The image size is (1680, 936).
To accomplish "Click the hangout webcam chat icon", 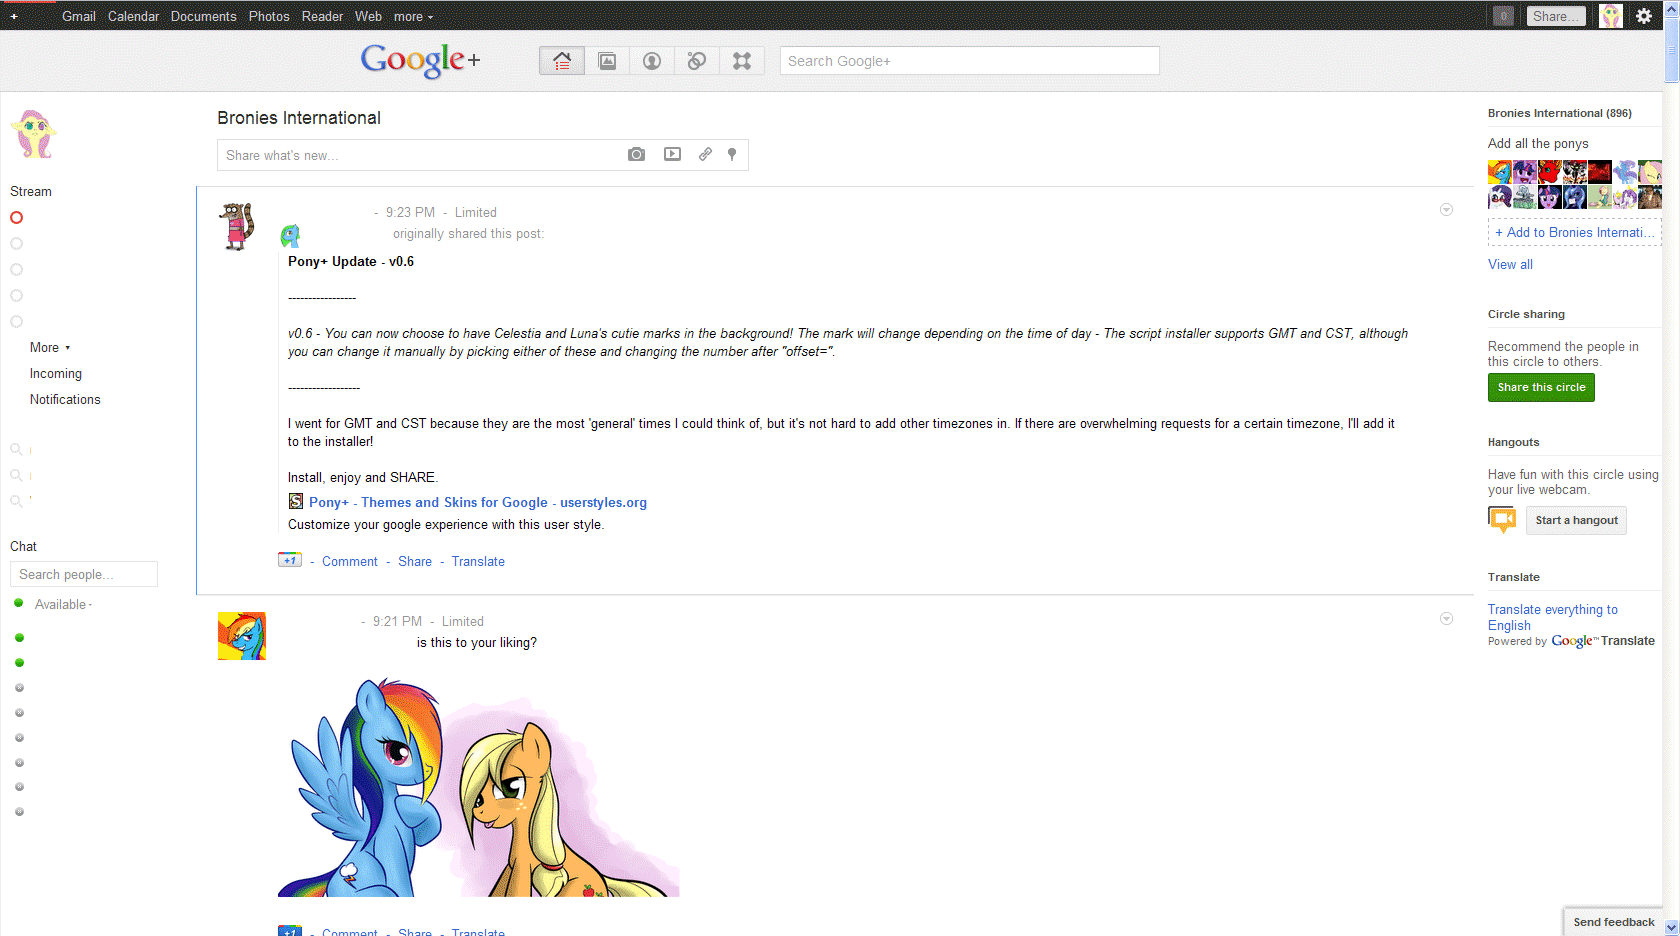I will [1502, 519].
